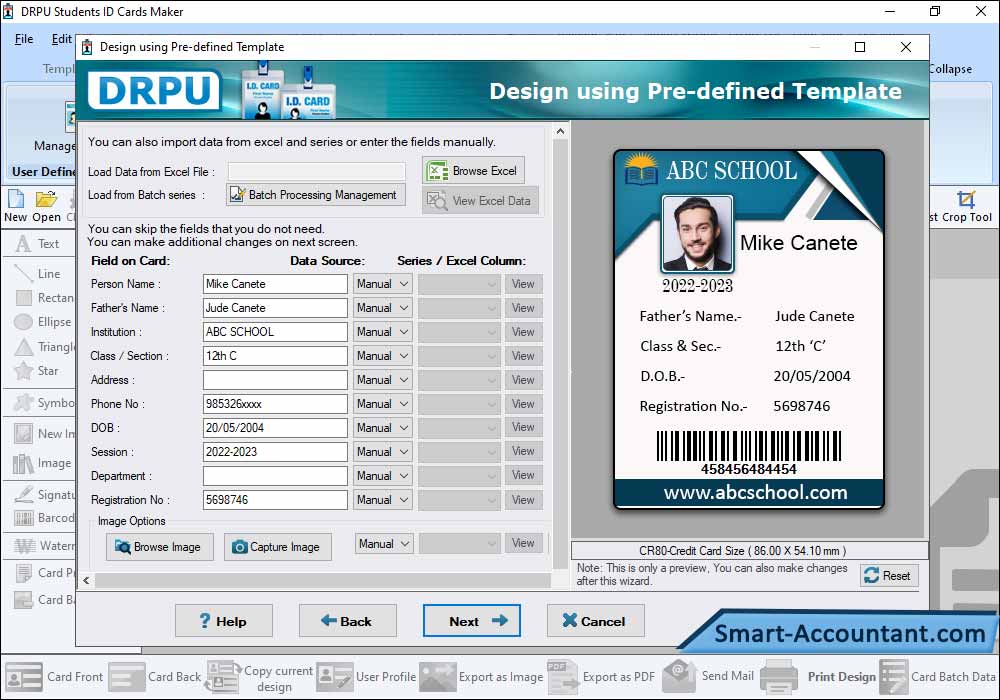Select the Signature tool

pos(43,494)
